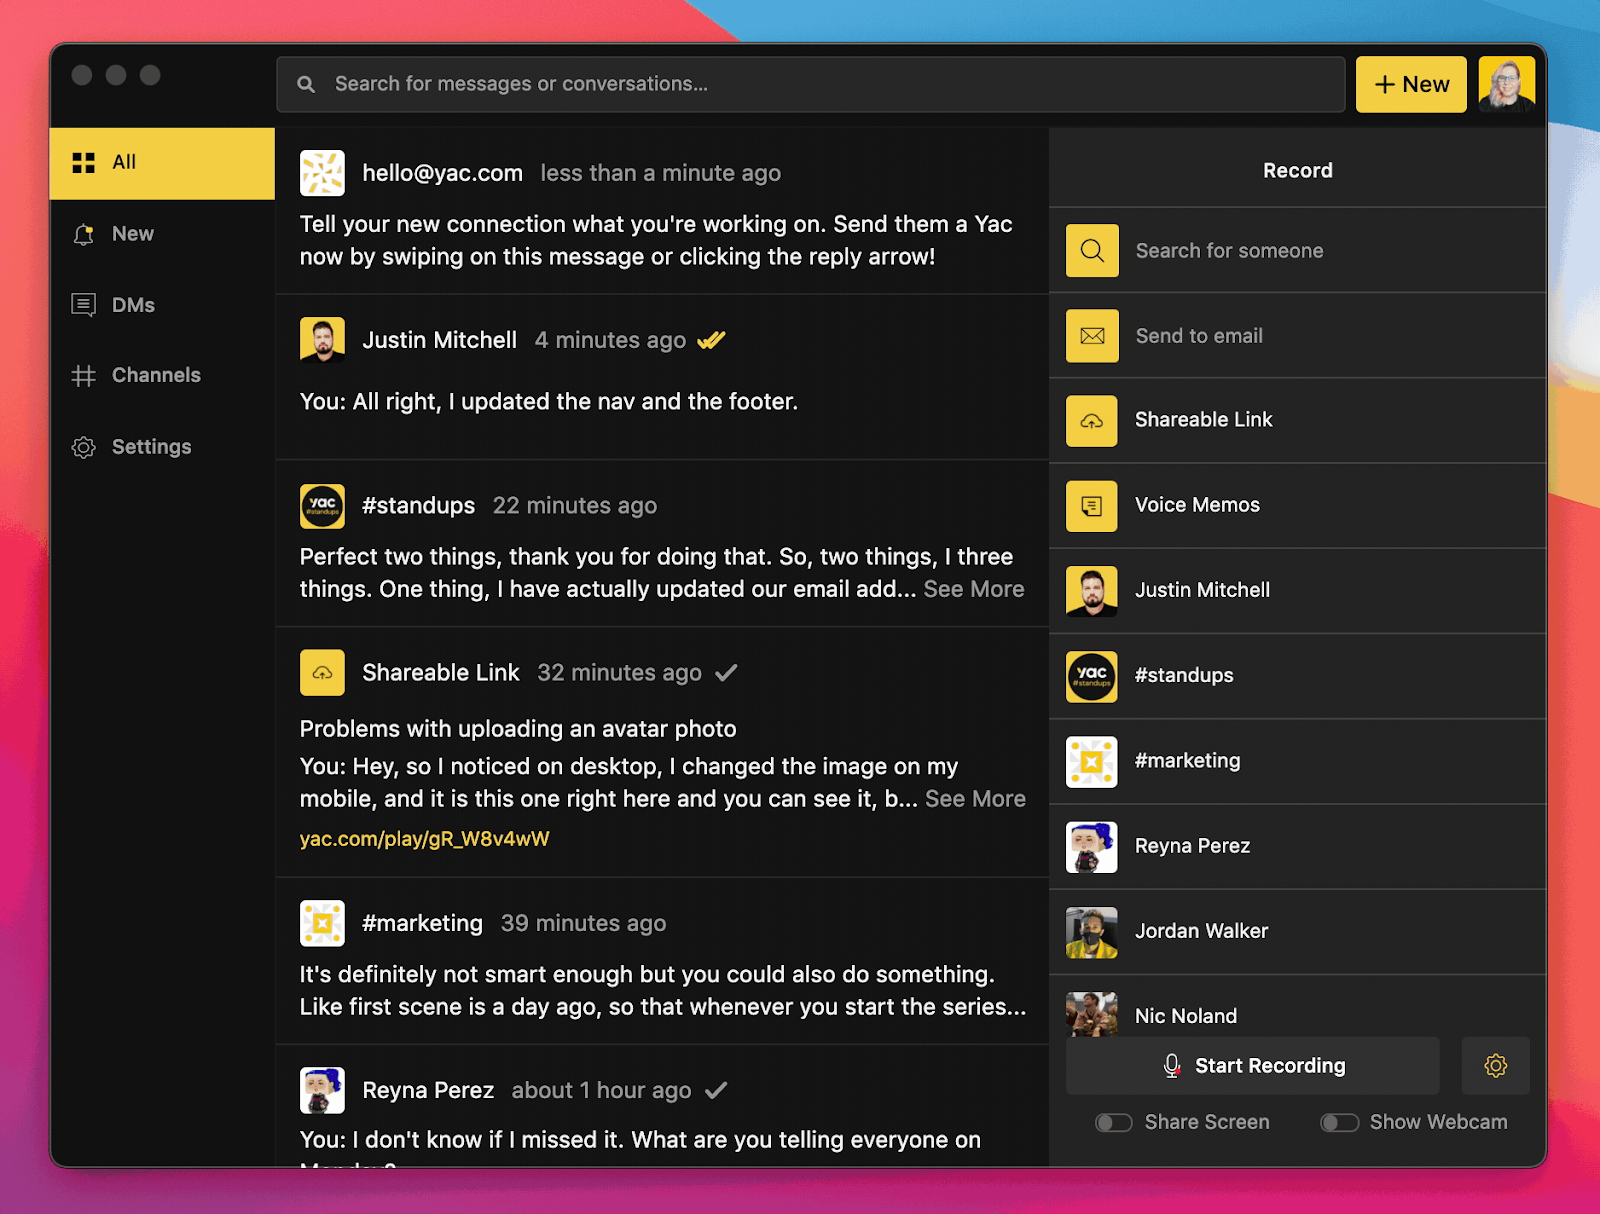Viewport: 1600px width, 1214px height.
Task: Switch to the DMs section
Action: [x=133, y=305]
